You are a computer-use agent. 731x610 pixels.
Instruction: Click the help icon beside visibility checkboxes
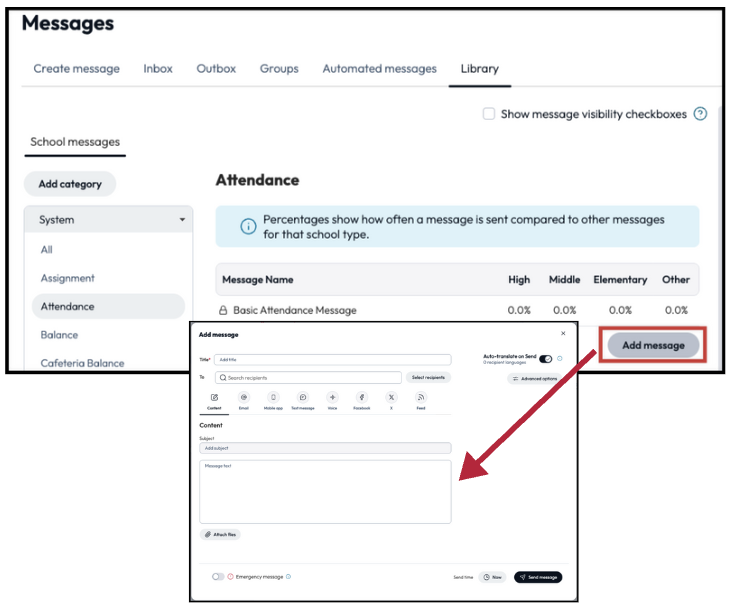(700, 114)
